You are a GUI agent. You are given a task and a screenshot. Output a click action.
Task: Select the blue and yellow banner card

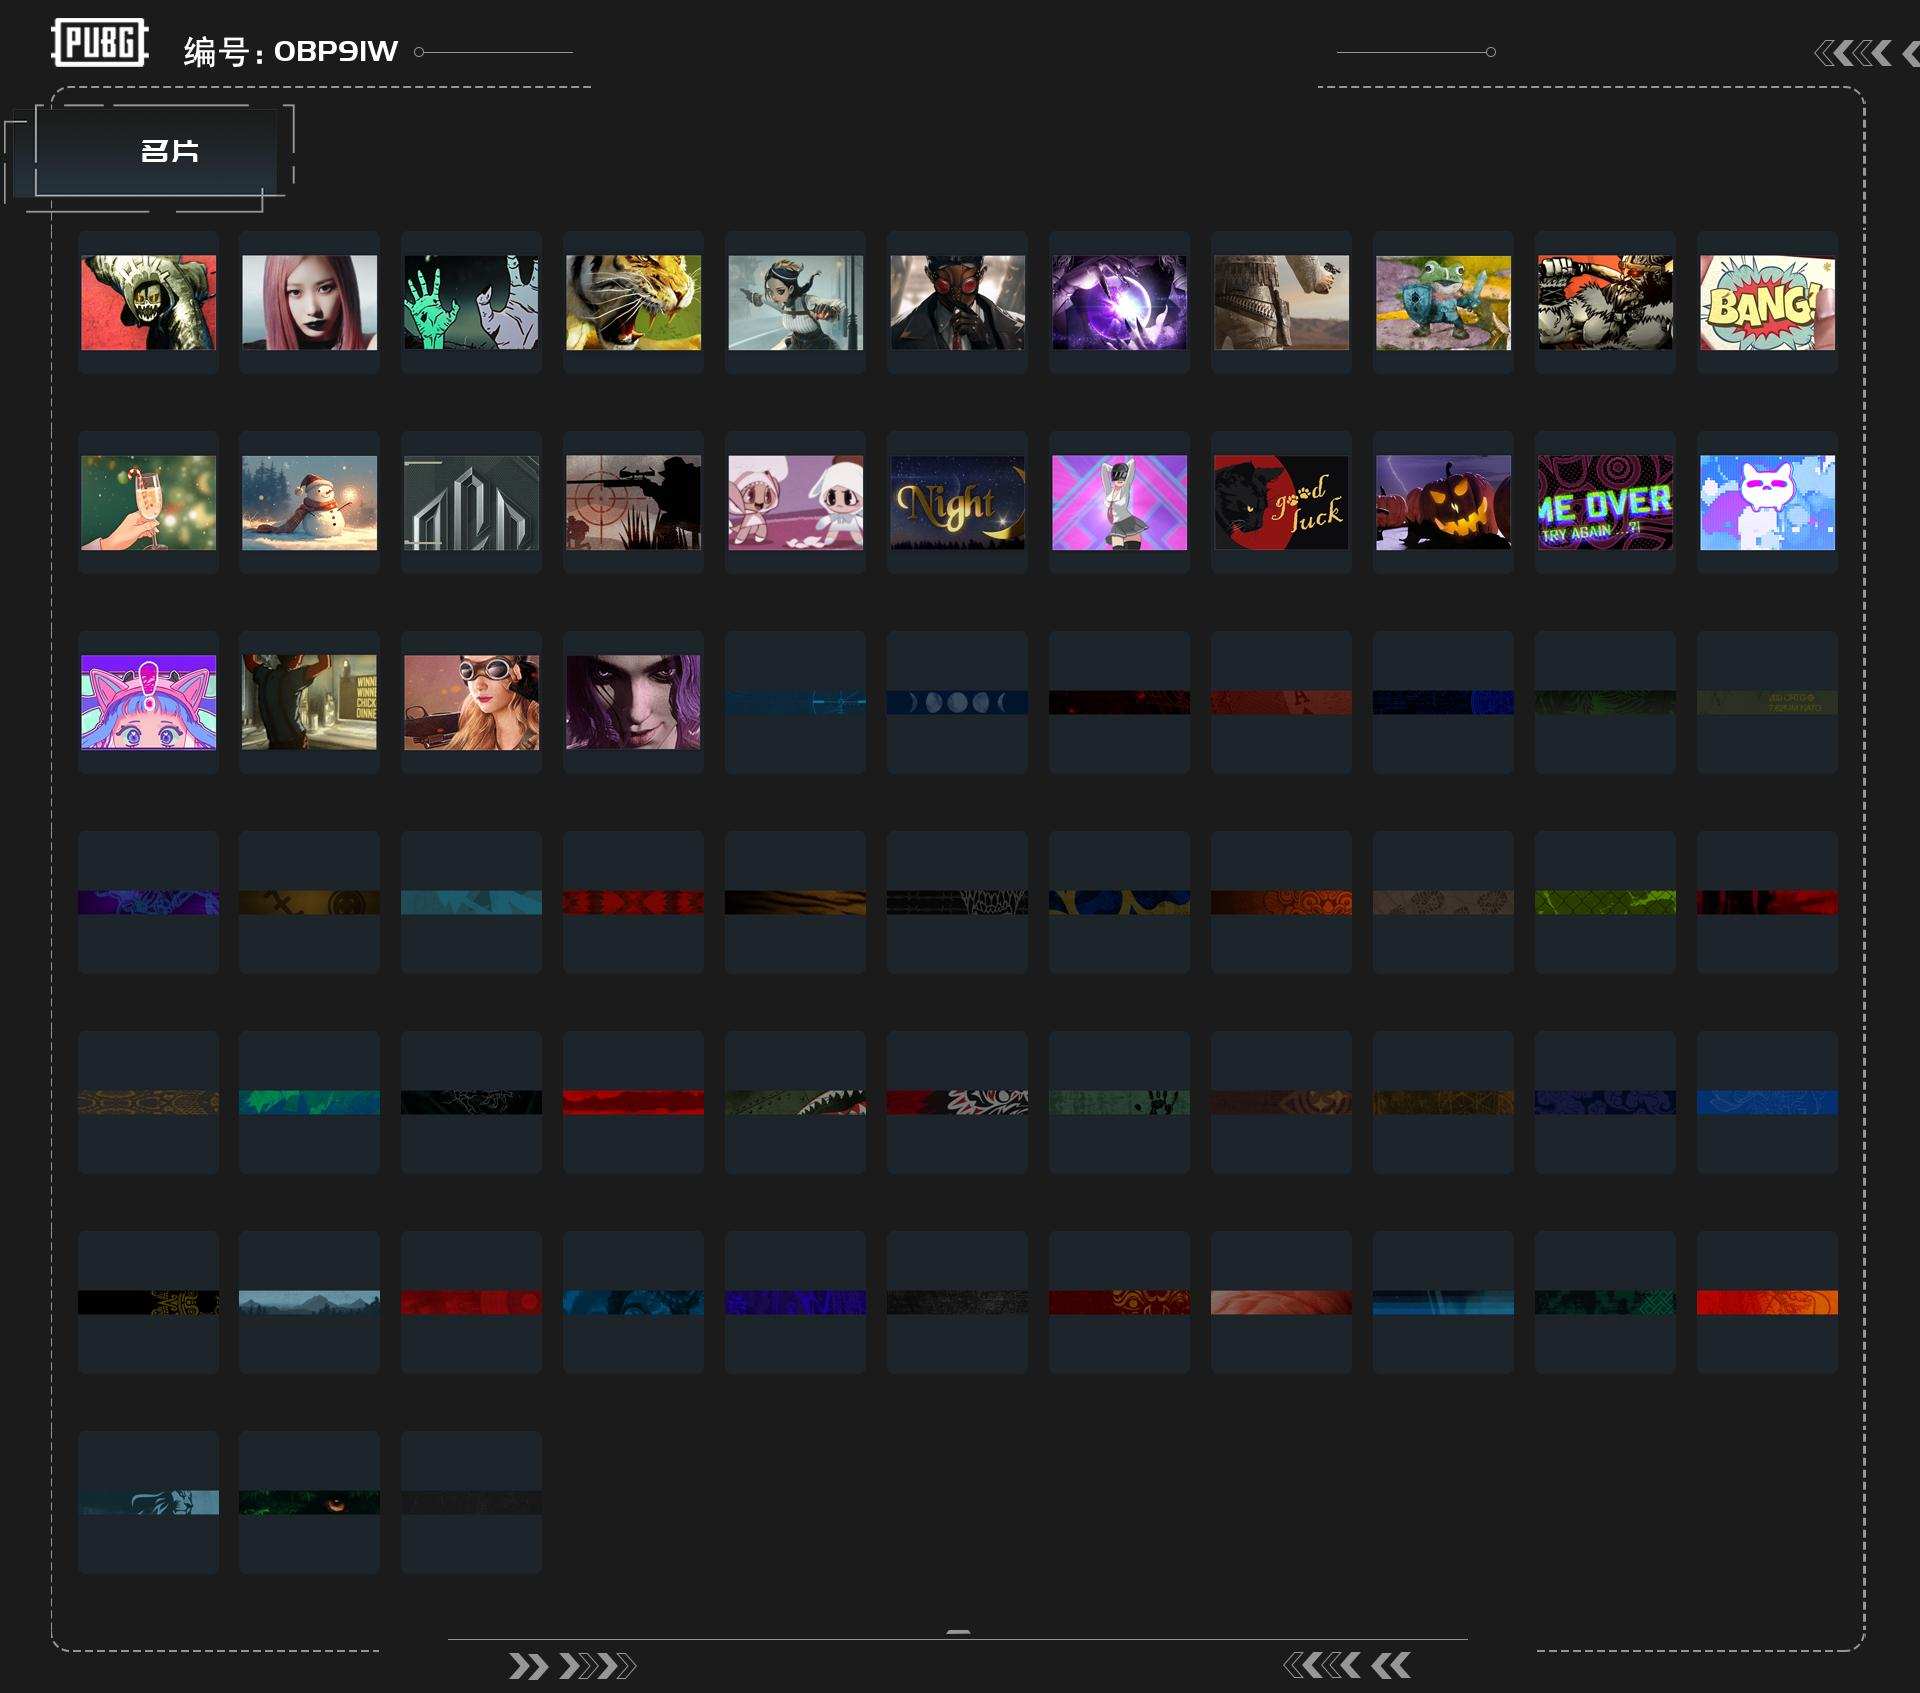pos(1119,902)
